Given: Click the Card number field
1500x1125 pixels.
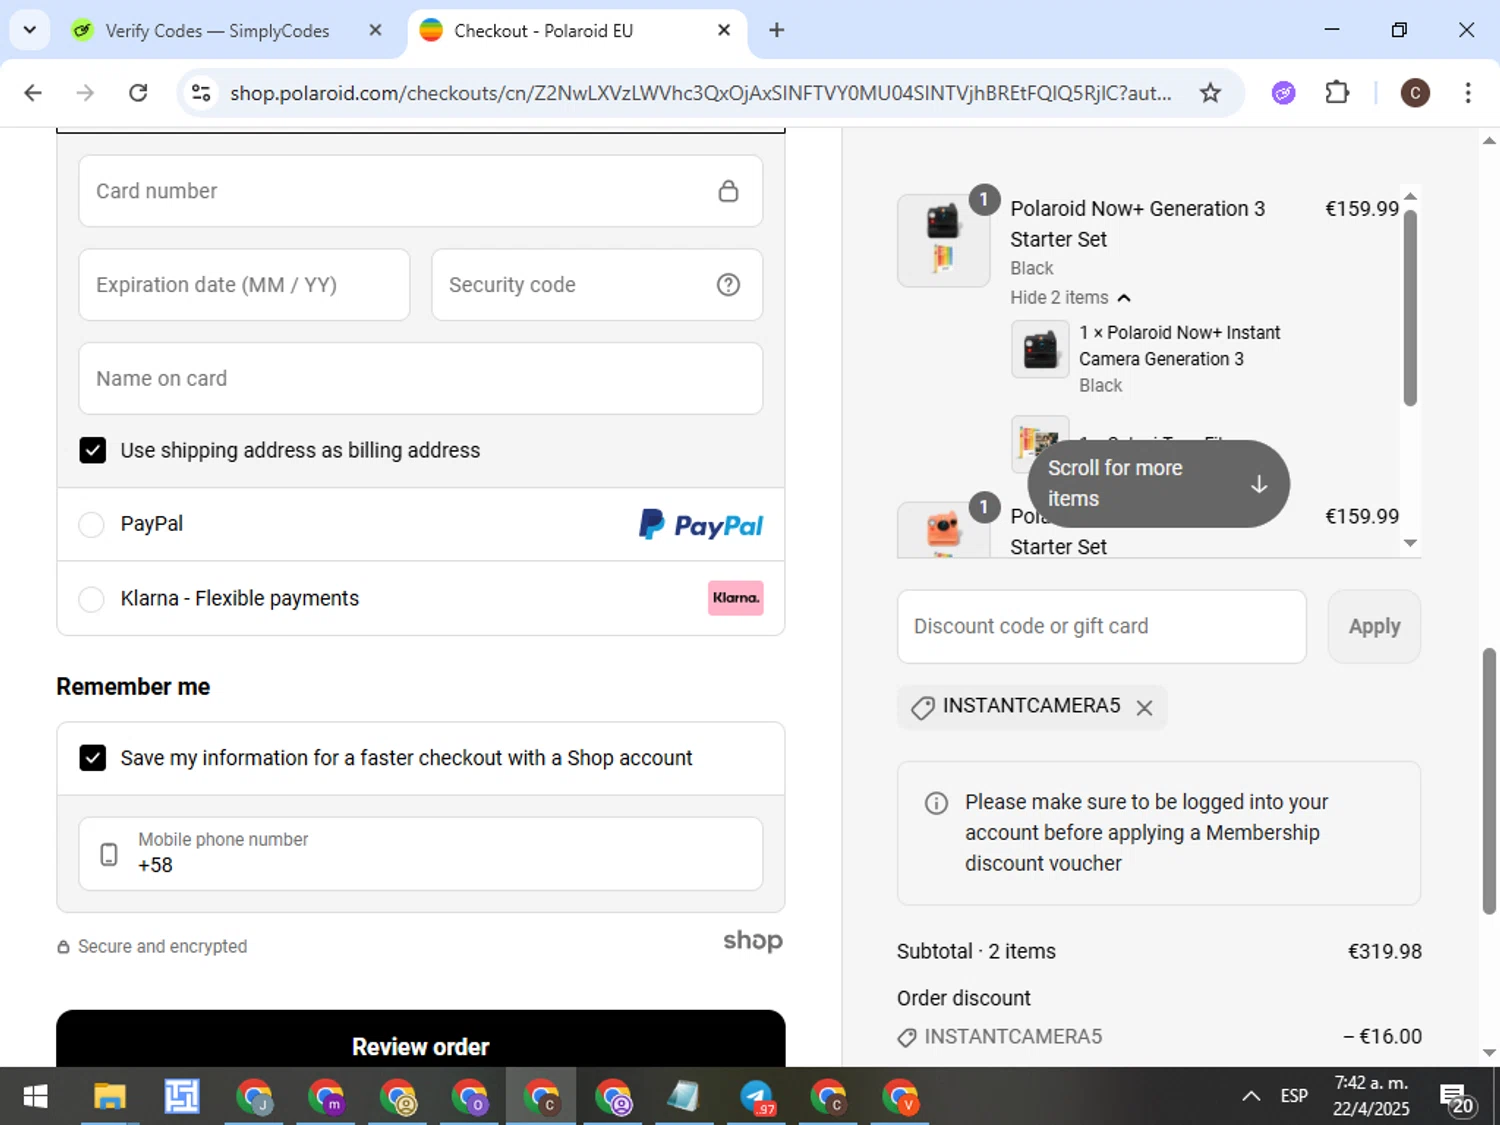Looking at the screenshot, I should tap(421, 191).
